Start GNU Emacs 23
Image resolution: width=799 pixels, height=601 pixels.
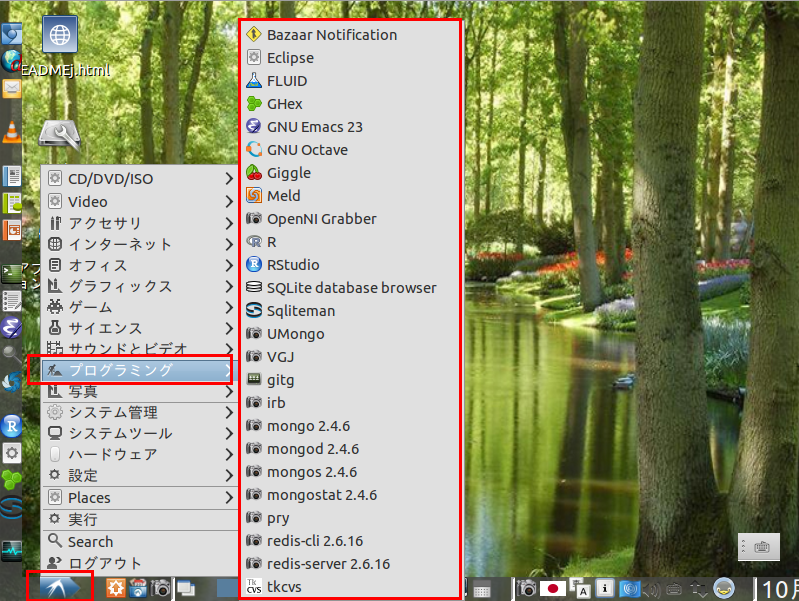tap(350, 126)
